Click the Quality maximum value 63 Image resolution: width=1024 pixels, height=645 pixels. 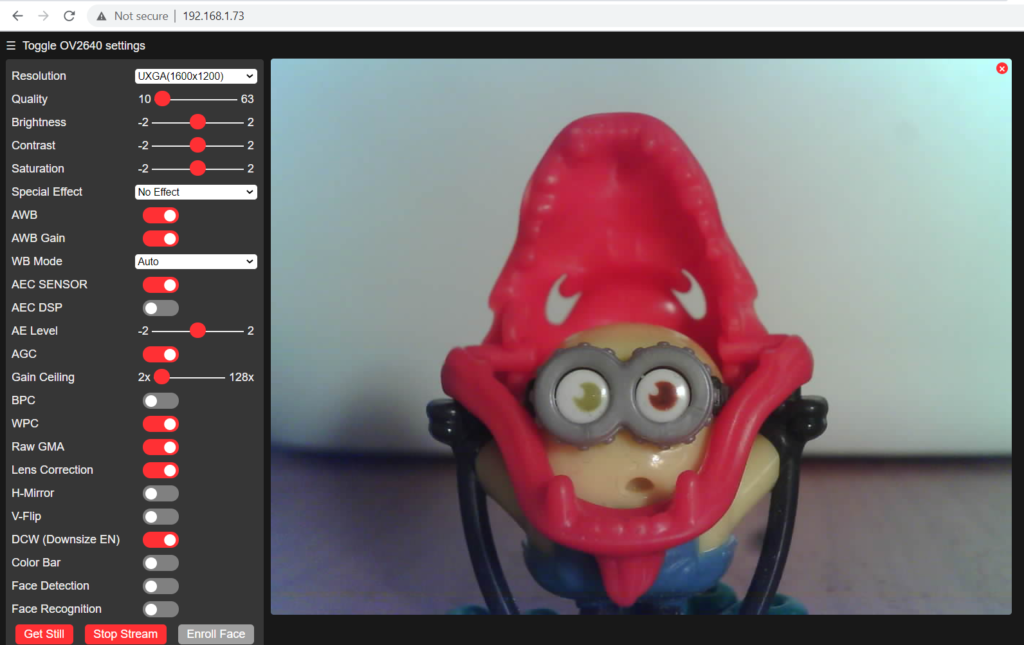point(247,99)
